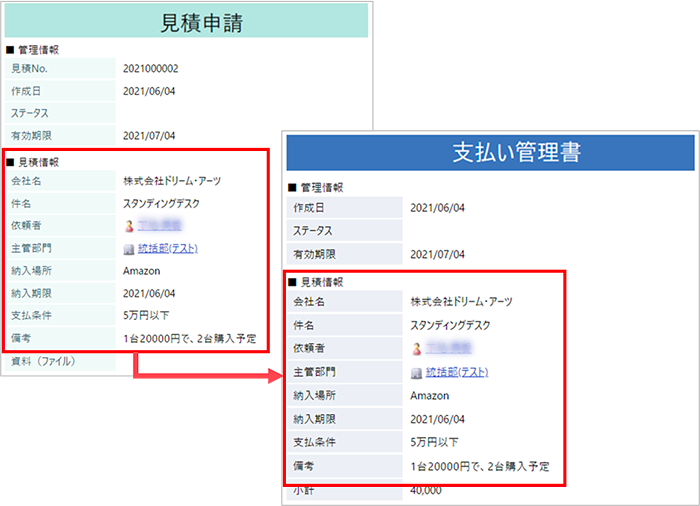Click the 会社名 value 株式会社ドリーム・アーツ in 支払い管理書
The width and height of the screenshot is (700, 506).
pyautogui.click(x=462, y=302)
